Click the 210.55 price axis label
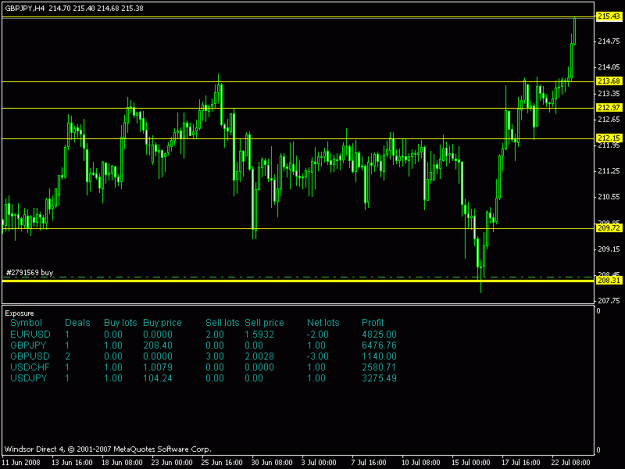Image resolution: width=625 pixels, height=469 pixels. (609, 197)
